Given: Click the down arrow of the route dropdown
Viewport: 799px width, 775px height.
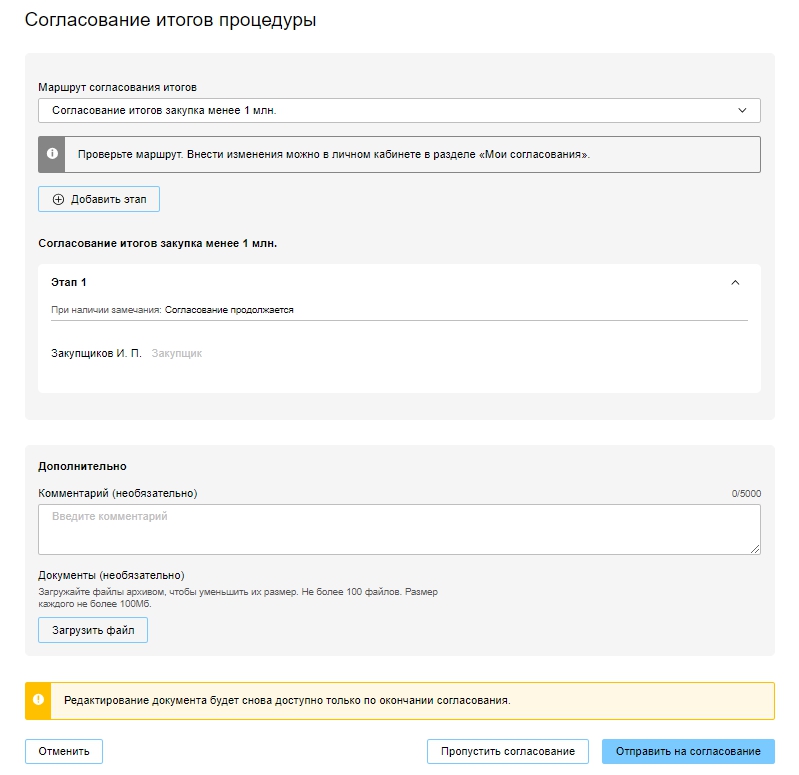Looking at the screenshot, I should click(x=742, y=110).
